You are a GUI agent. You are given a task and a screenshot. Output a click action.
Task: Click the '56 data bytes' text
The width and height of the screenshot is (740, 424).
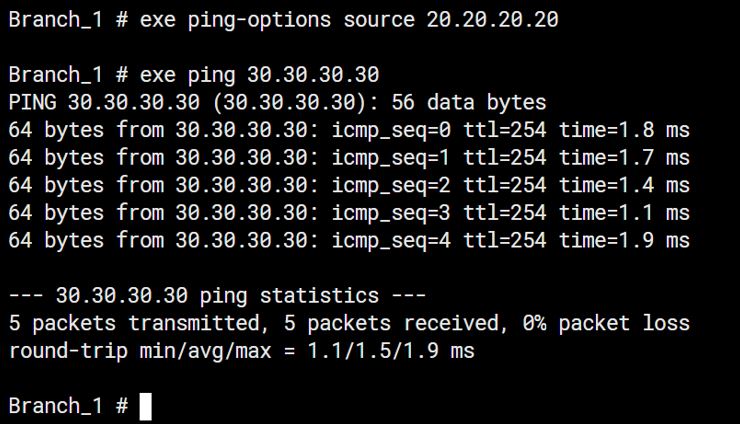click(468, 103)
